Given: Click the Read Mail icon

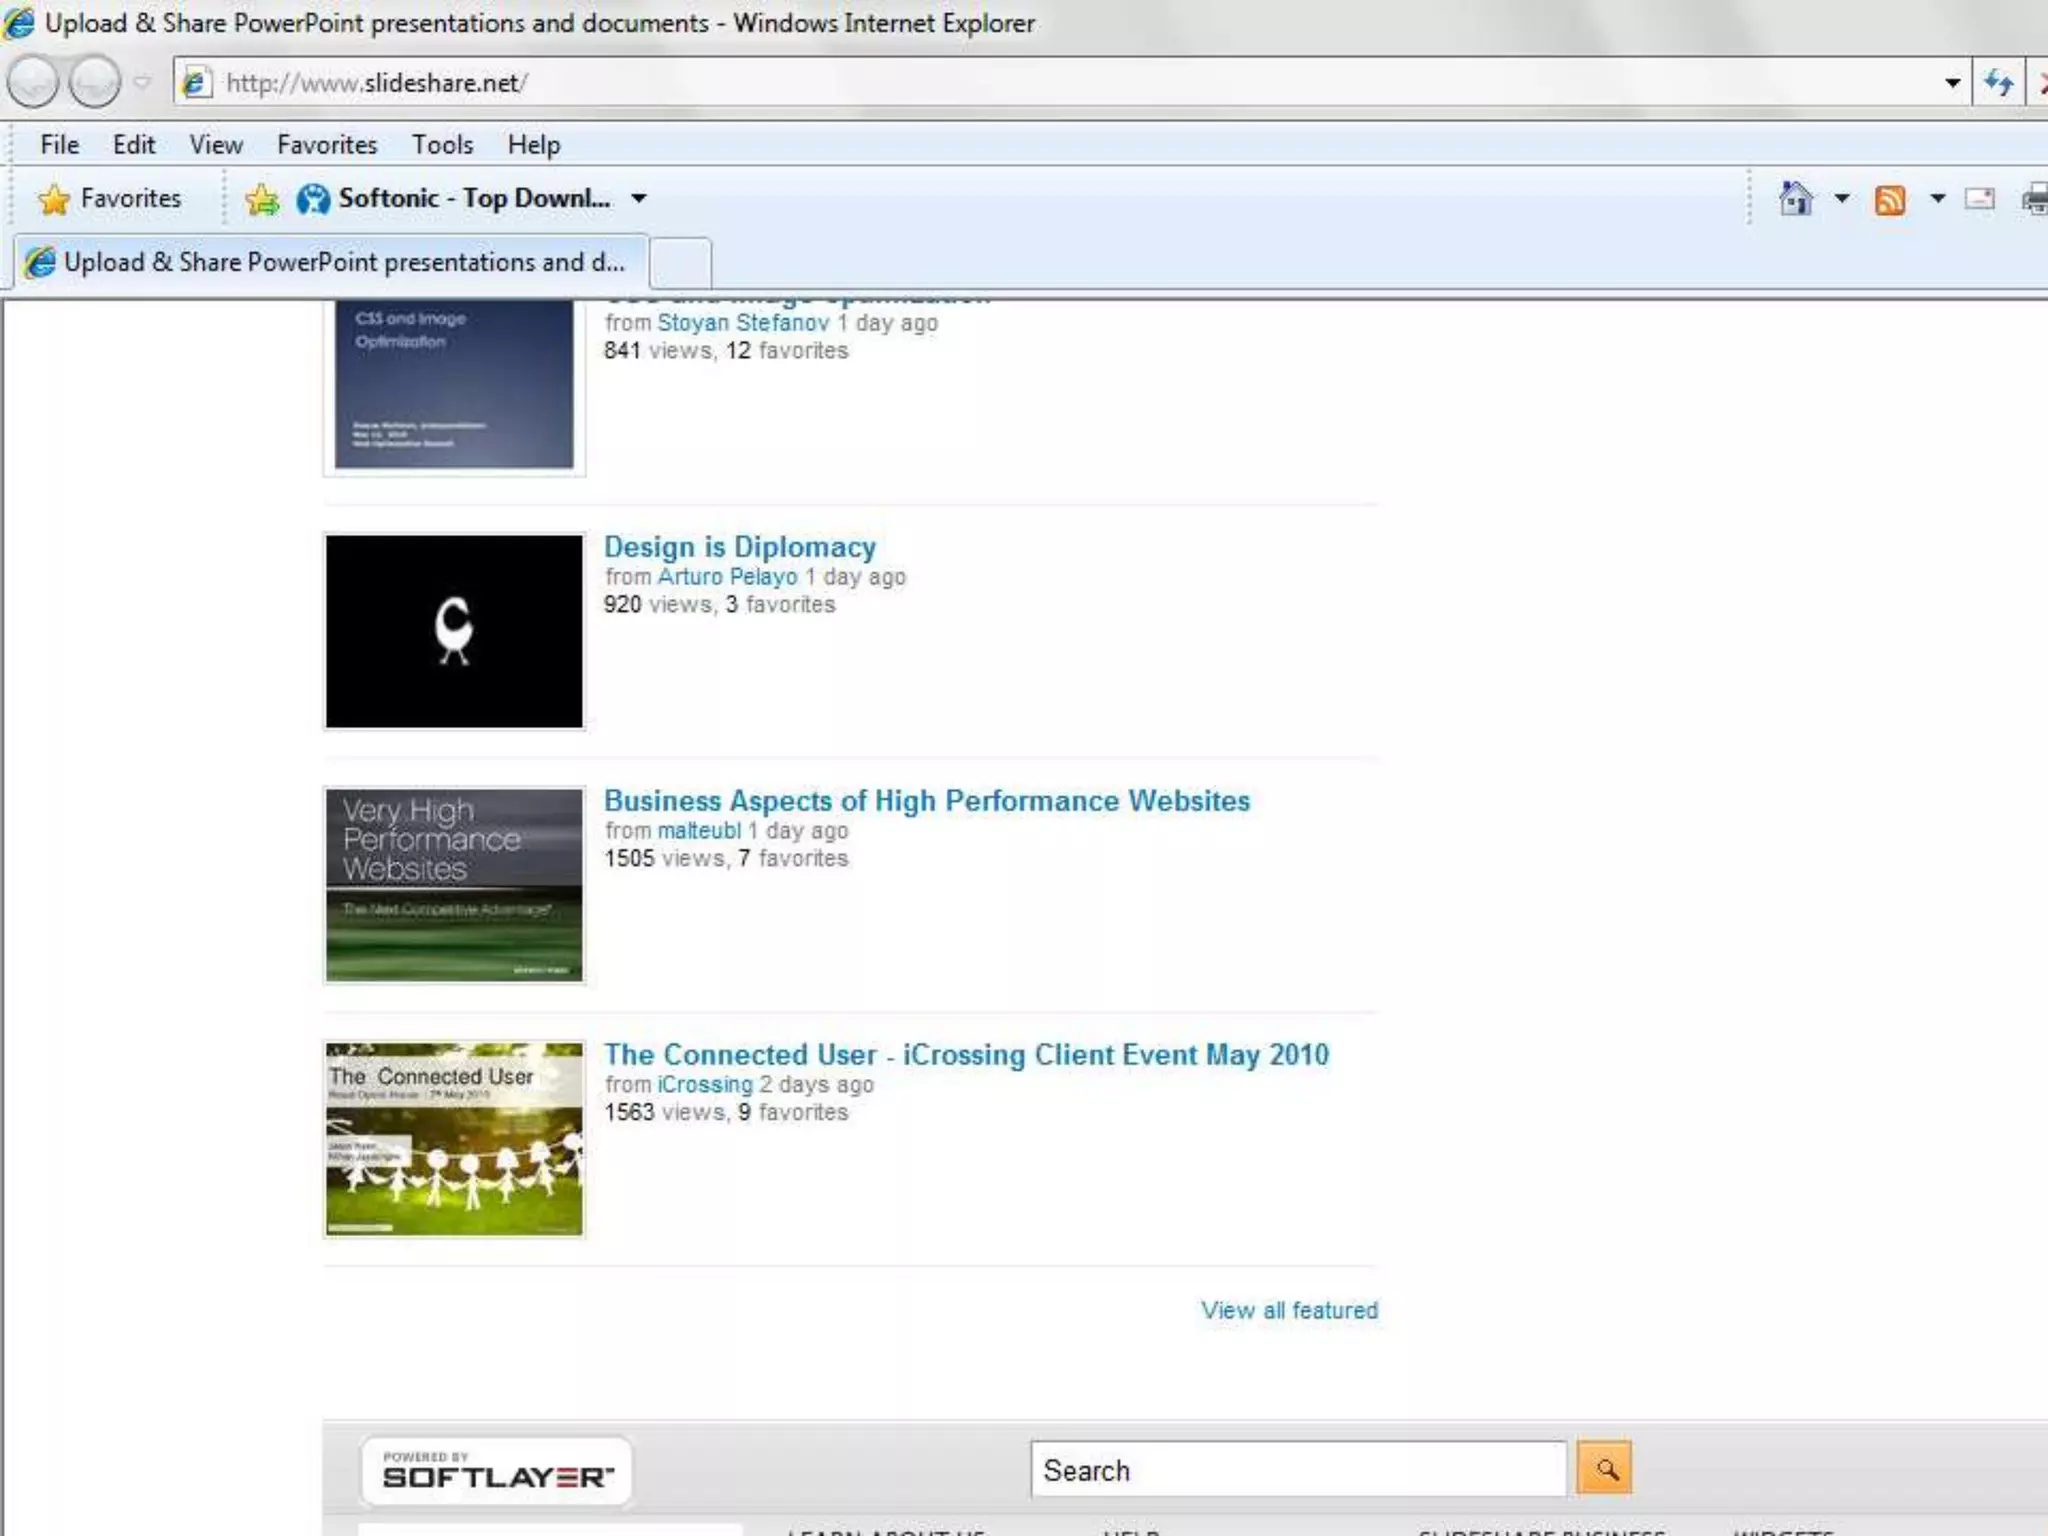Looking at the screenshot, I should point(1980,199).
